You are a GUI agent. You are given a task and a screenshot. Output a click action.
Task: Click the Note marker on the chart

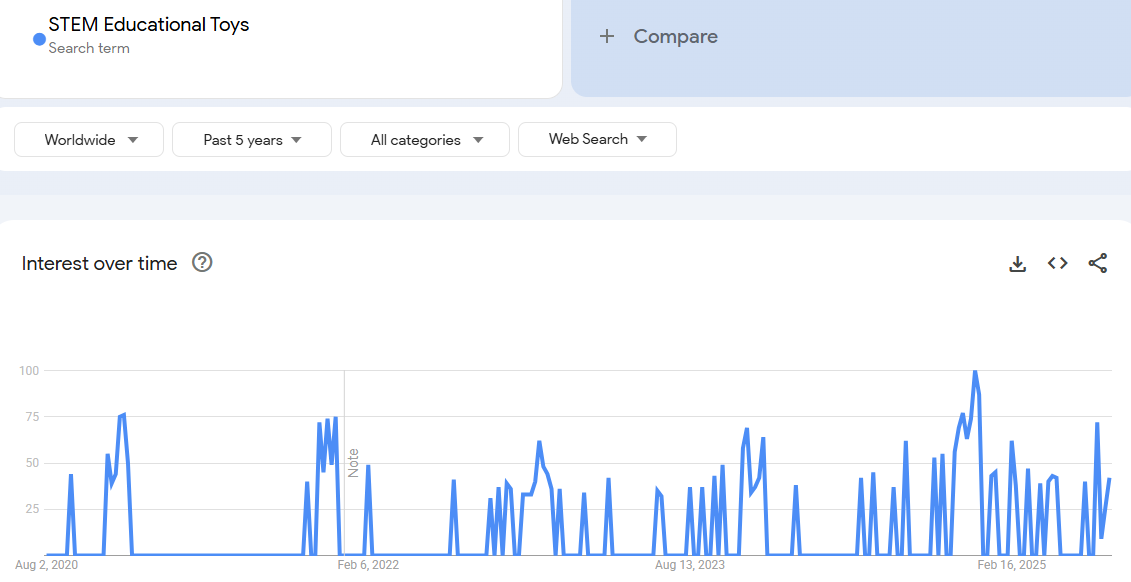click(353, 462)
